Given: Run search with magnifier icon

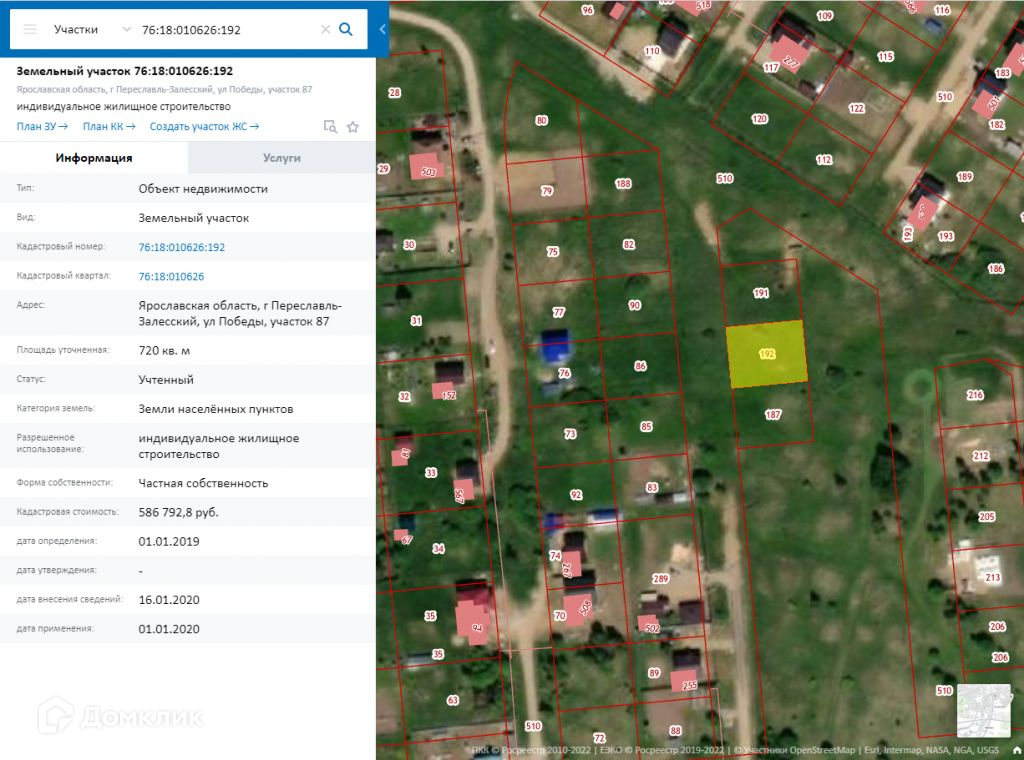Looking at the screenshot, I should pyautogui.click(x=345, y=29).
